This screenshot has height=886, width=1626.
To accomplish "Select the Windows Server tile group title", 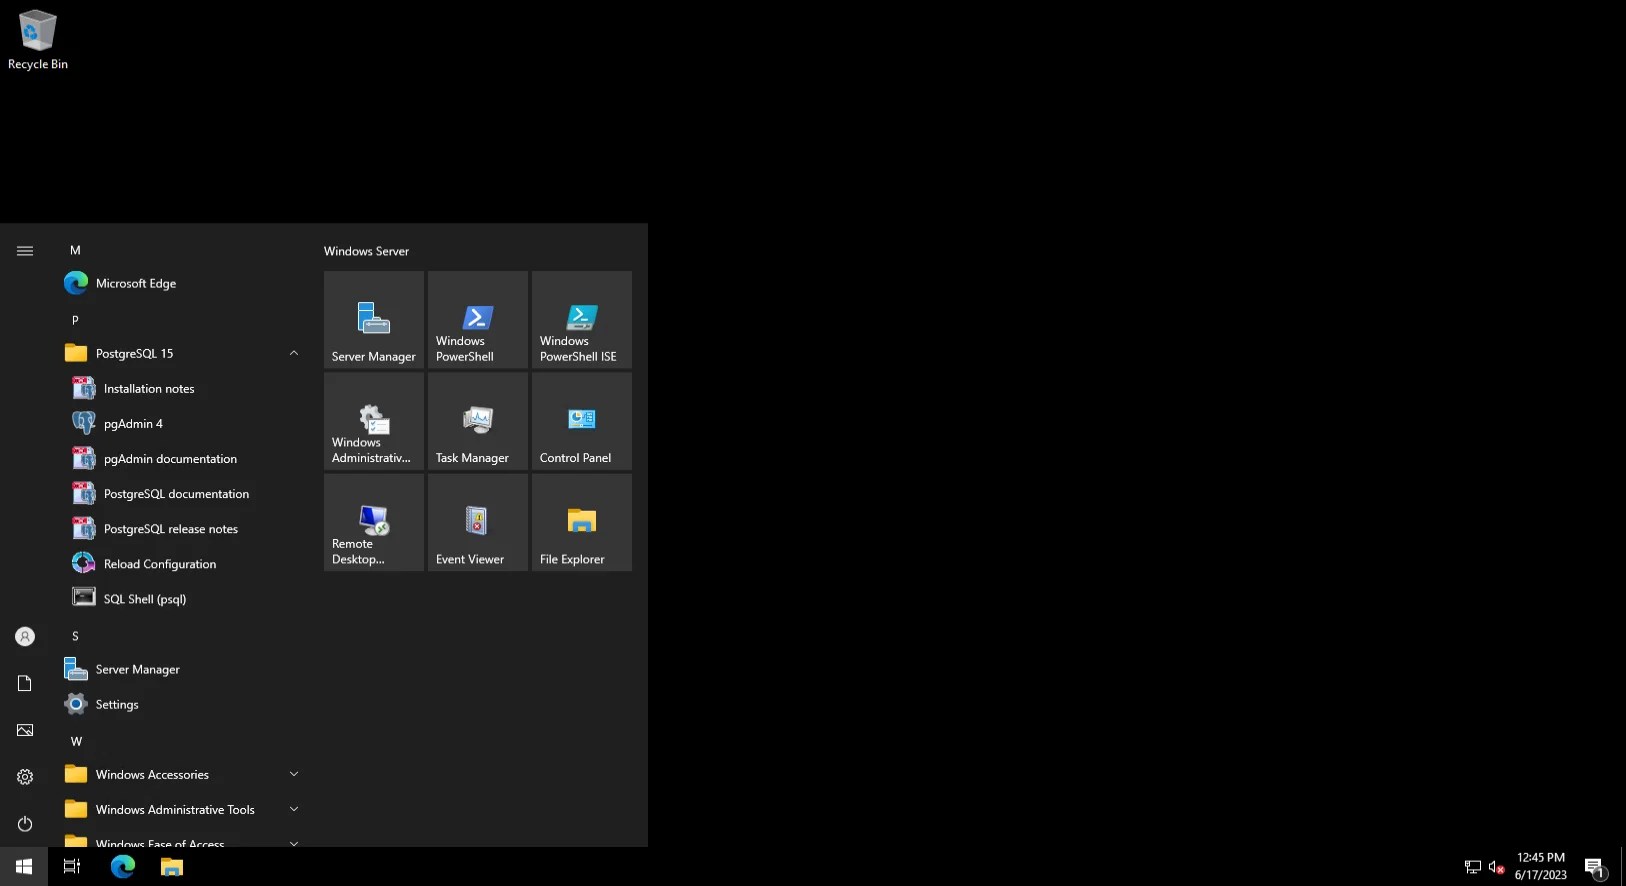I will pos(366,251).
